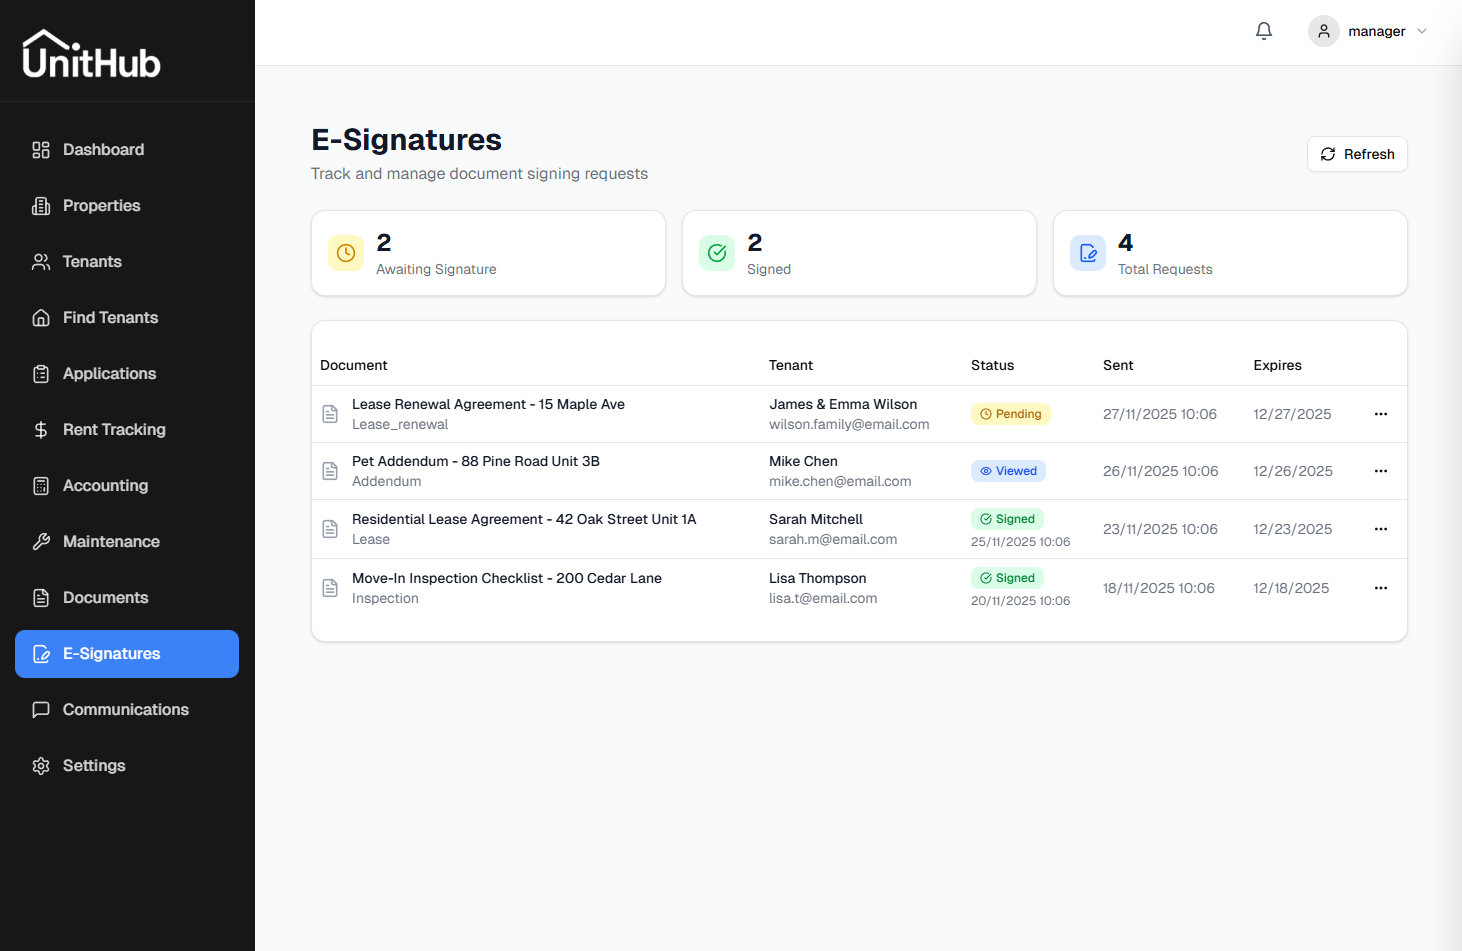Open Properties via its building icon
This screenshot has width=1462, height=951.
41,205
